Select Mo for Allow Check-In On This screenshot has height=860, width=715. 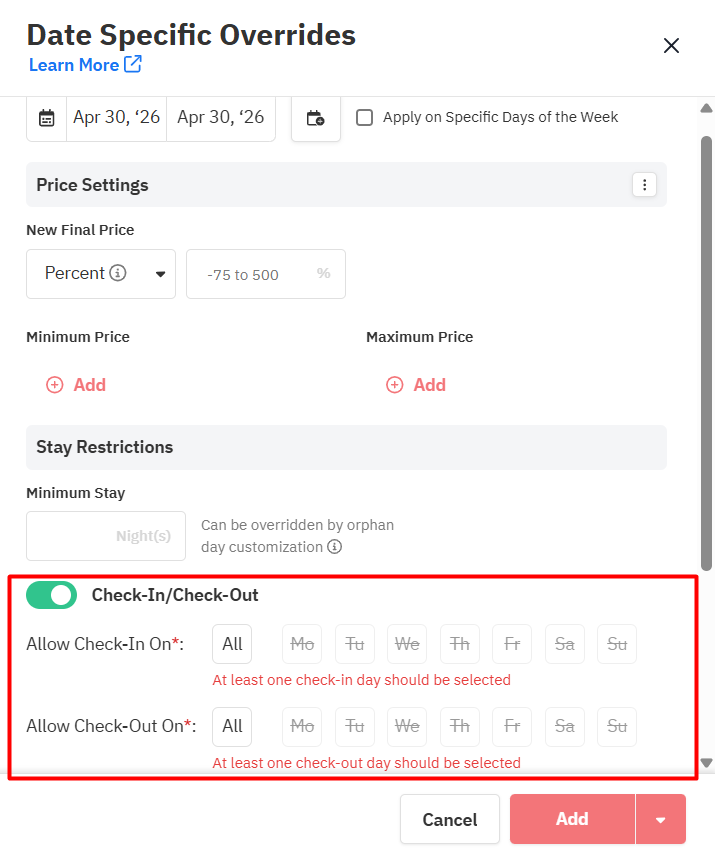point(302,644)
